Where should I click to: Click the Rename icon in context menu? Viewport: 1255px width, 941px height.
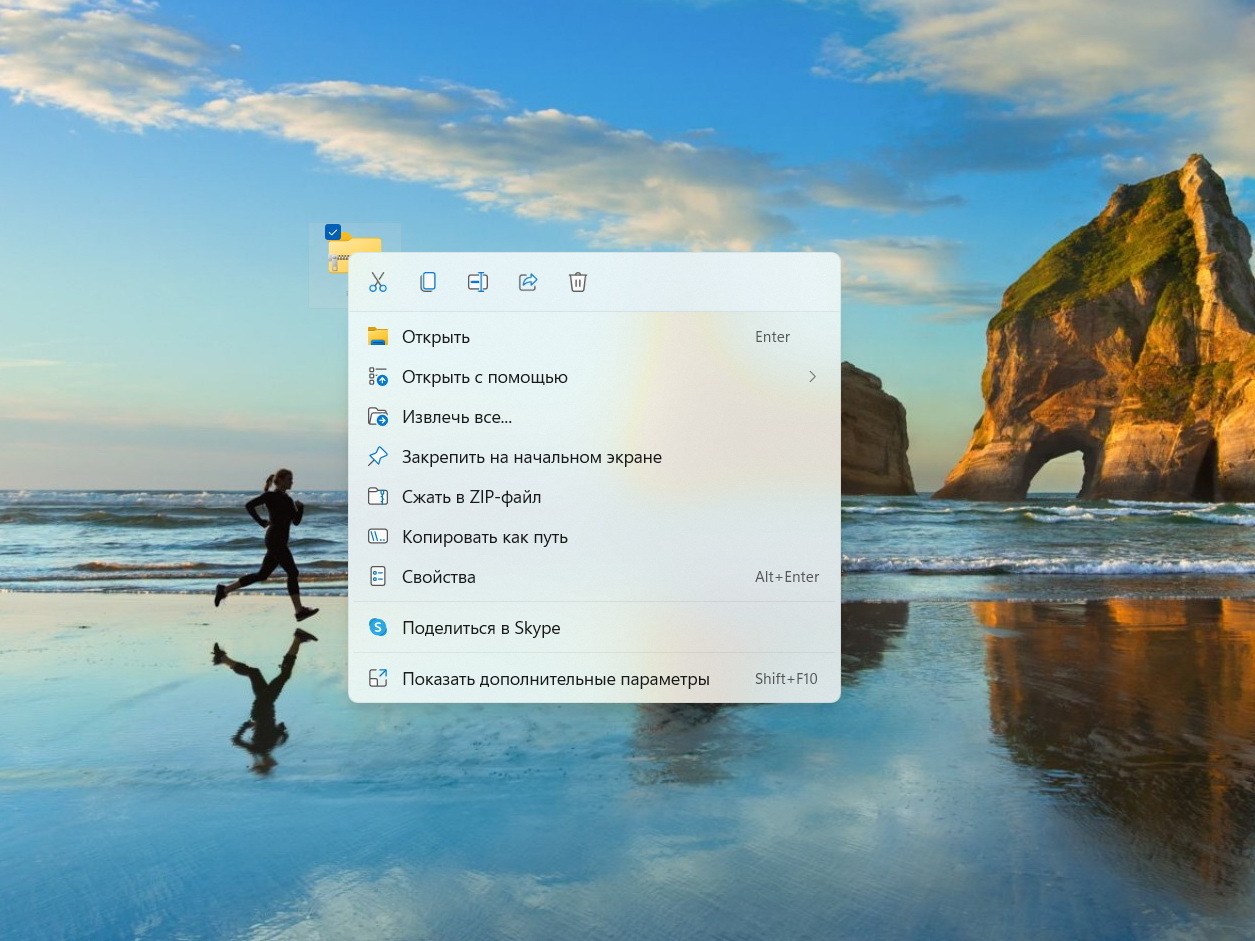point(478,282)
